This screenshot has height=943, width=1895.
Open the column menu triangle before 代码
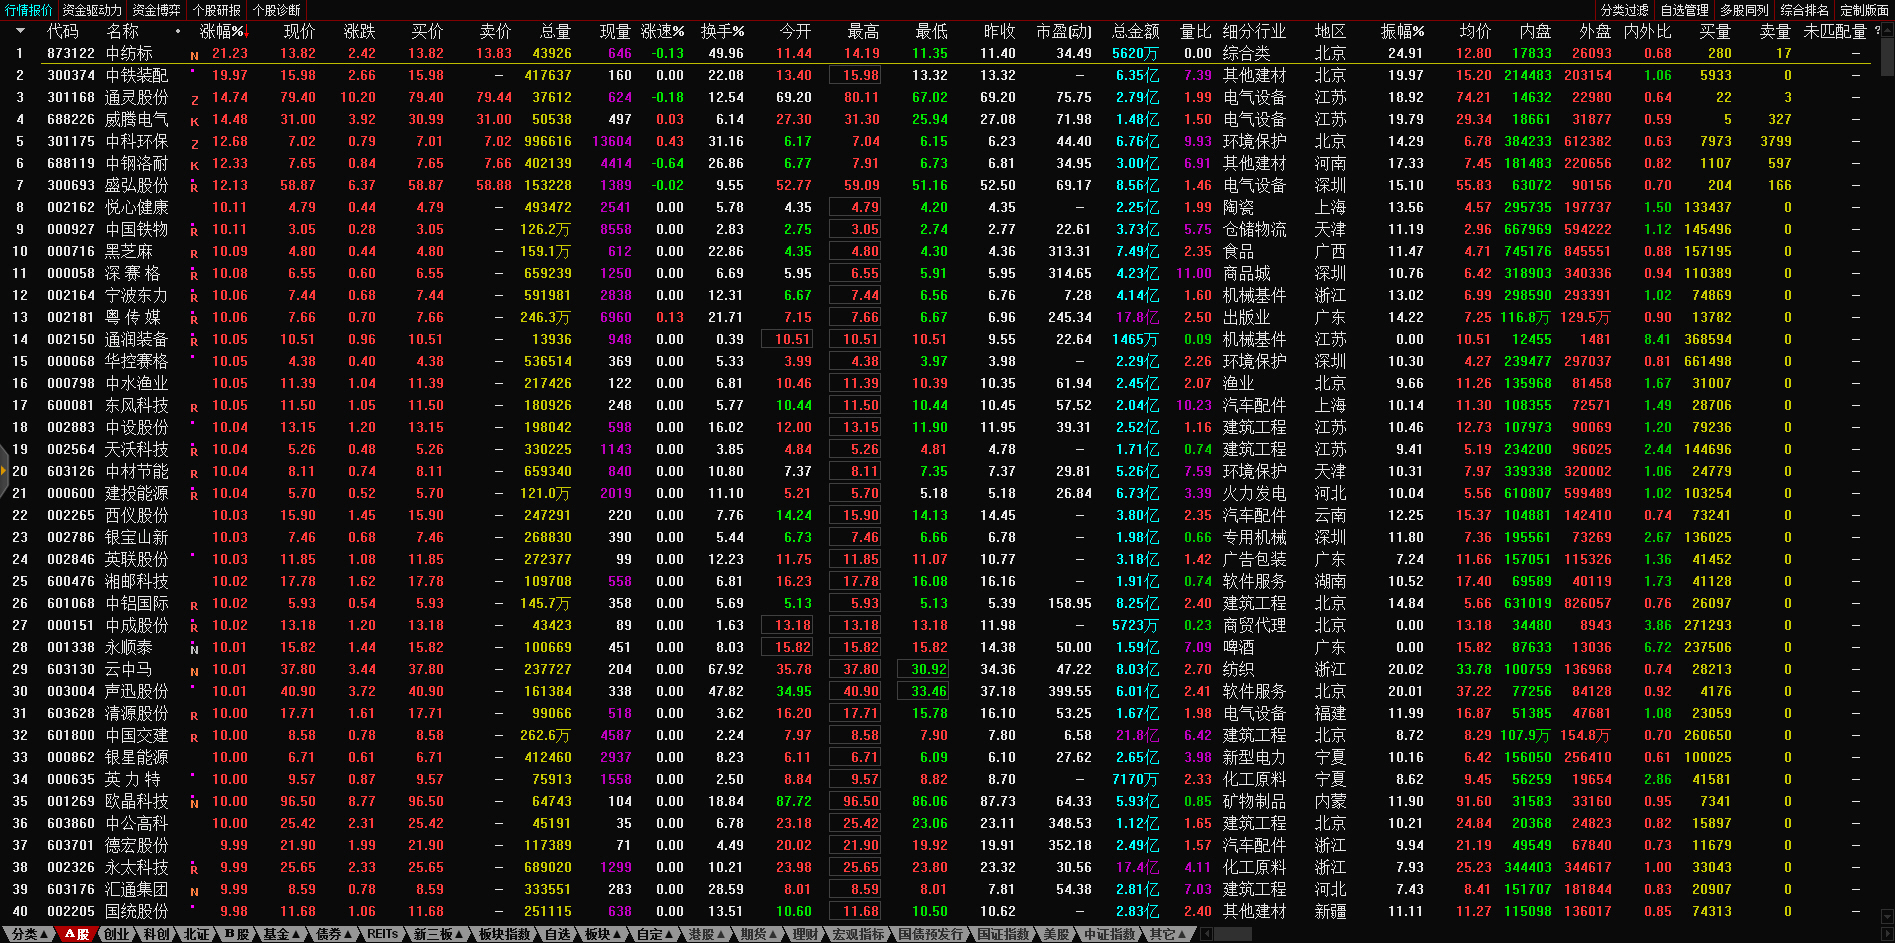(x=19, y=31)
